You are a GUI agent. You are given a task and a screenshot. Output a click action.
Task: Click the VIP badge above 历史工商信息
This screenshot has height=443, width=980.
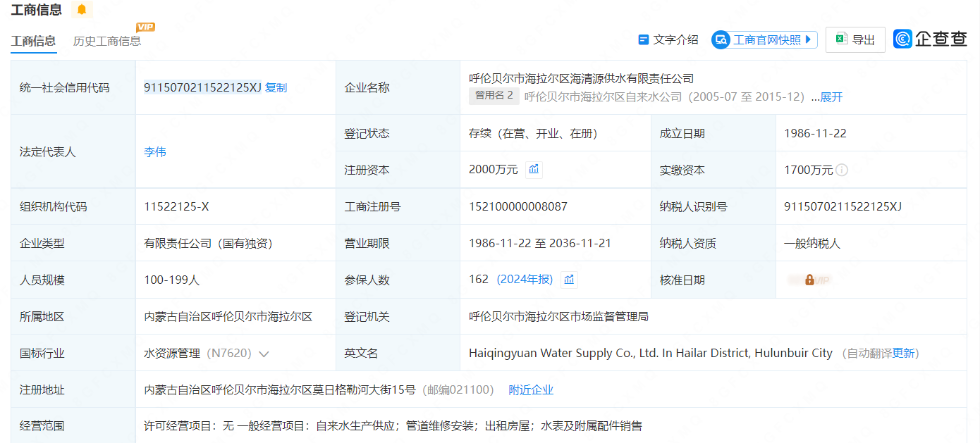click(145, 27)
